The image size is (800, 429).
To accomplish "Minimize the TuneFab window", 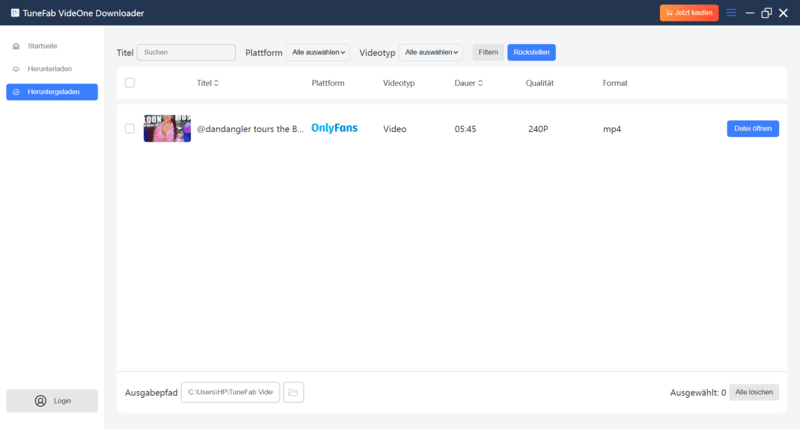I will pyautogui.click(x=749, y=13).
